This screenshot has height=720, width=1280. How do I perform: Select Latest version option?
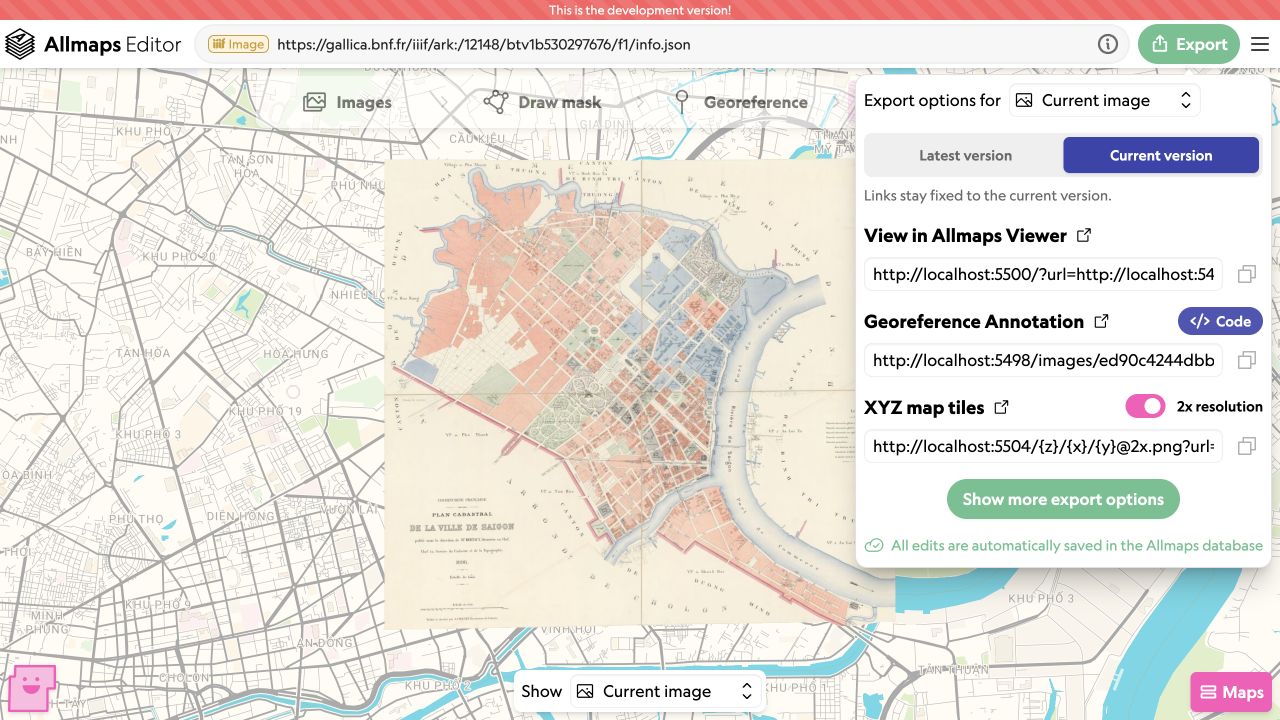[x=965, y=156]
